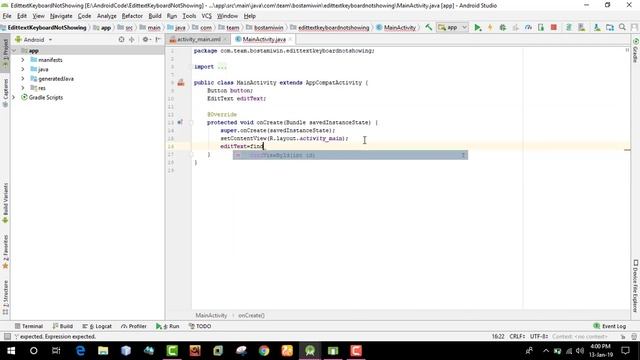Expand the java folder

(x=23, y=69)
